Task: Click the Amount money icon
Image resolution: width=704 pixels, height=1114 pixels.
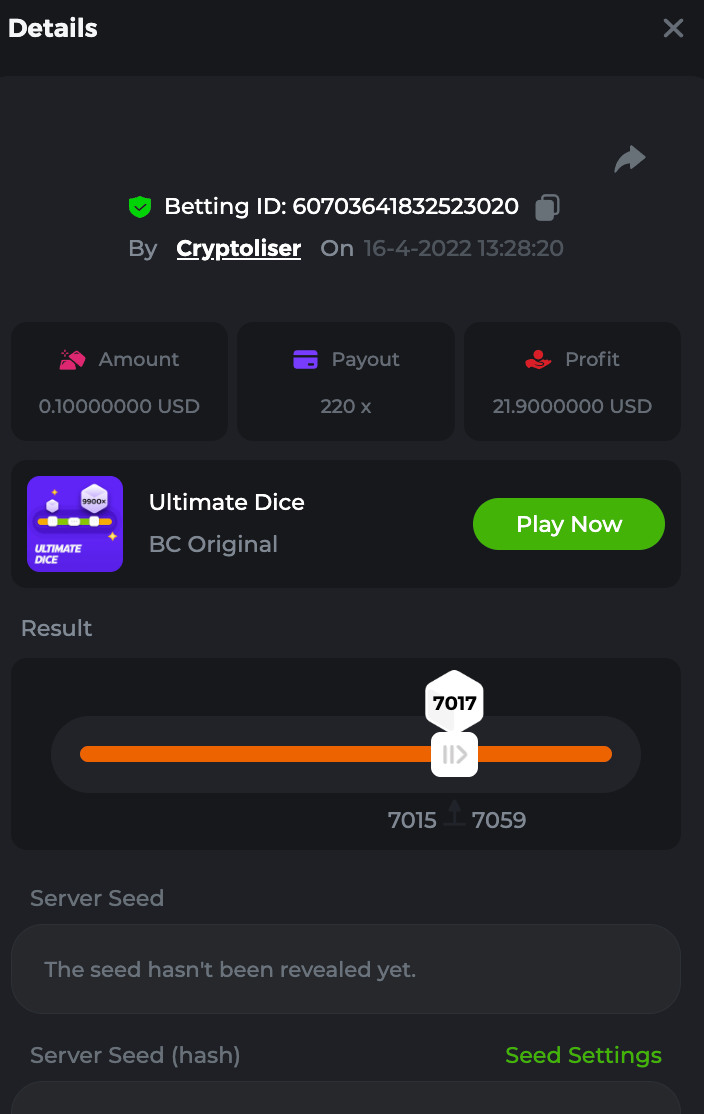Action: [72, 360]
